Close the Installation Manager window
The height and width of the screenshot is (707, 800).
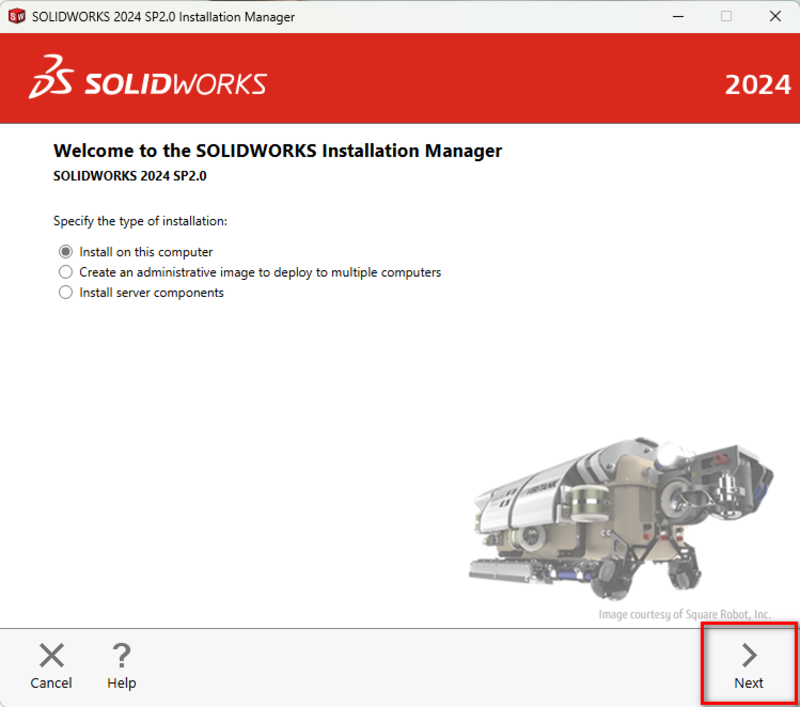click(775, 16)
